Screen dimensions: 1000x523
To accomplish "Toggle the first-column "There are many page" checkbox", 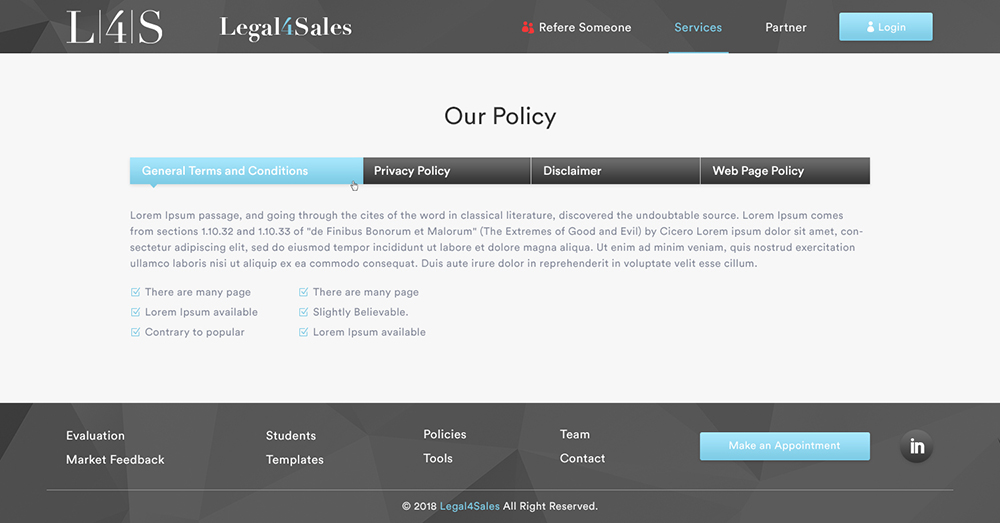I will (x=135, y=292).
